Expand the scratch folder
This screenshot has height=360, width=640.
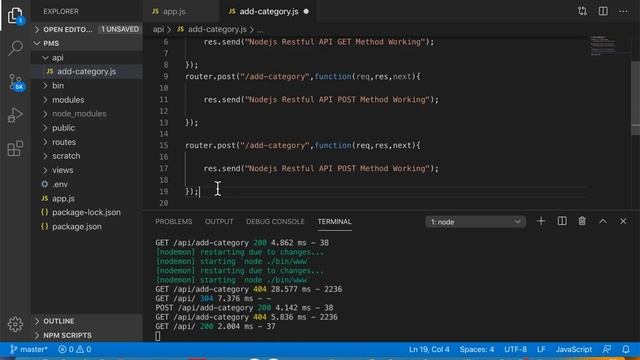click(87, 156)
